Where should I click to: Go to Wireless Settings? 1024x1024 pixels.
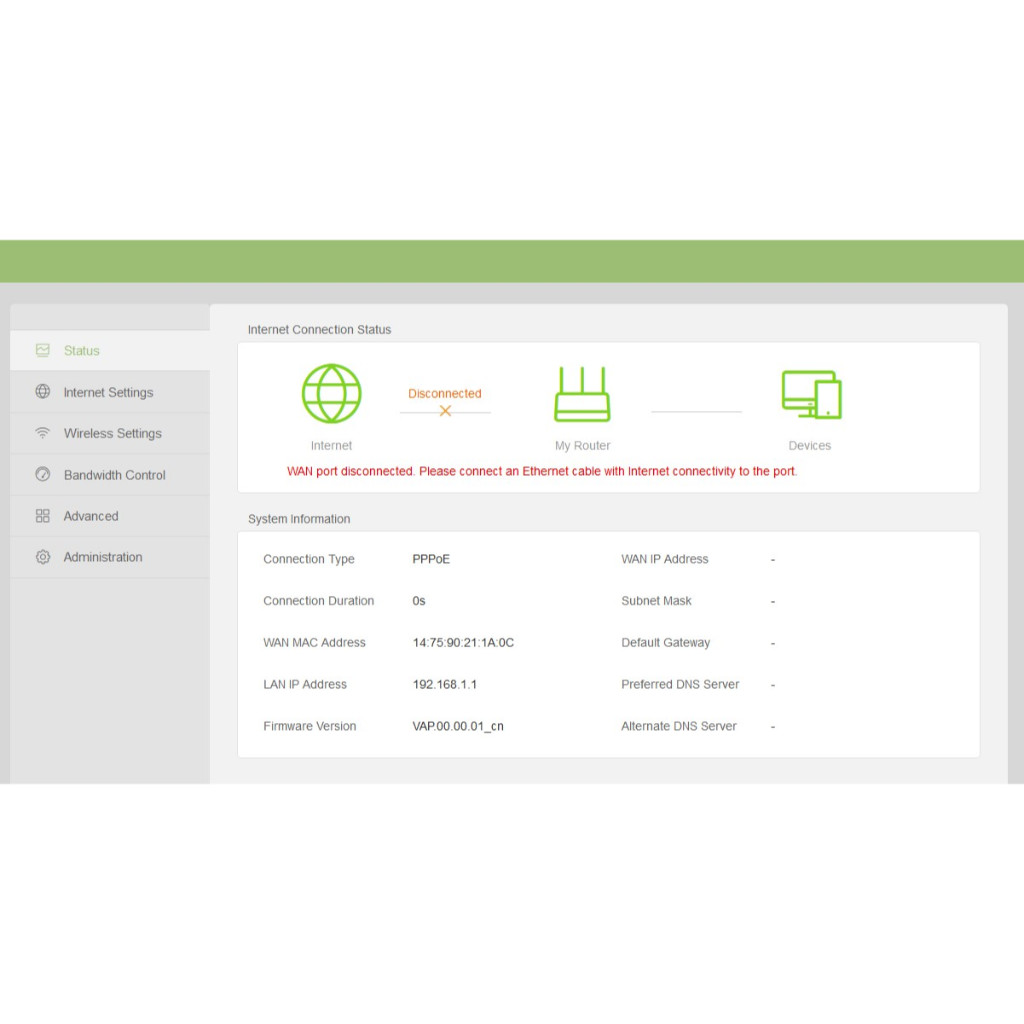click(x=112, y=433)
